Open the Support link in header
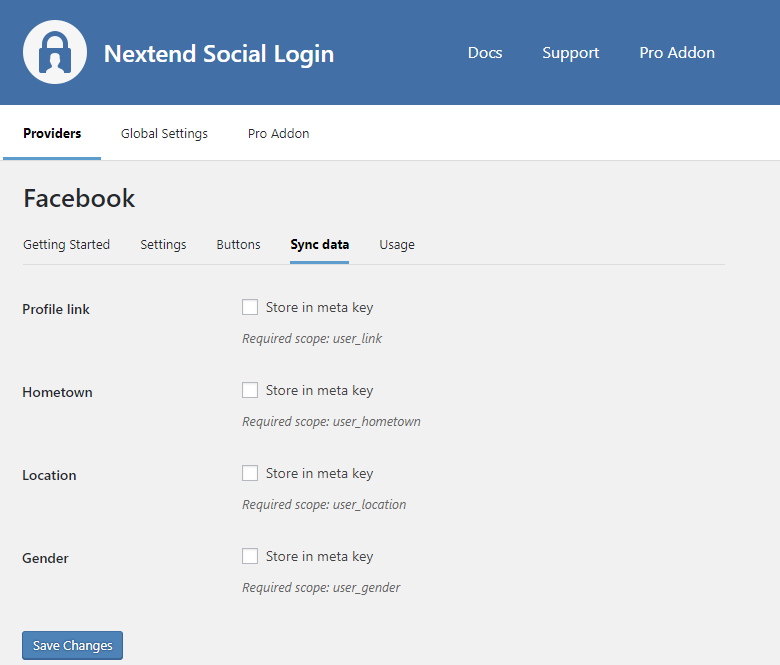Image resolution: width=780 pixels, height=665 pixels. pyautogui.click(x=570, y=53)
